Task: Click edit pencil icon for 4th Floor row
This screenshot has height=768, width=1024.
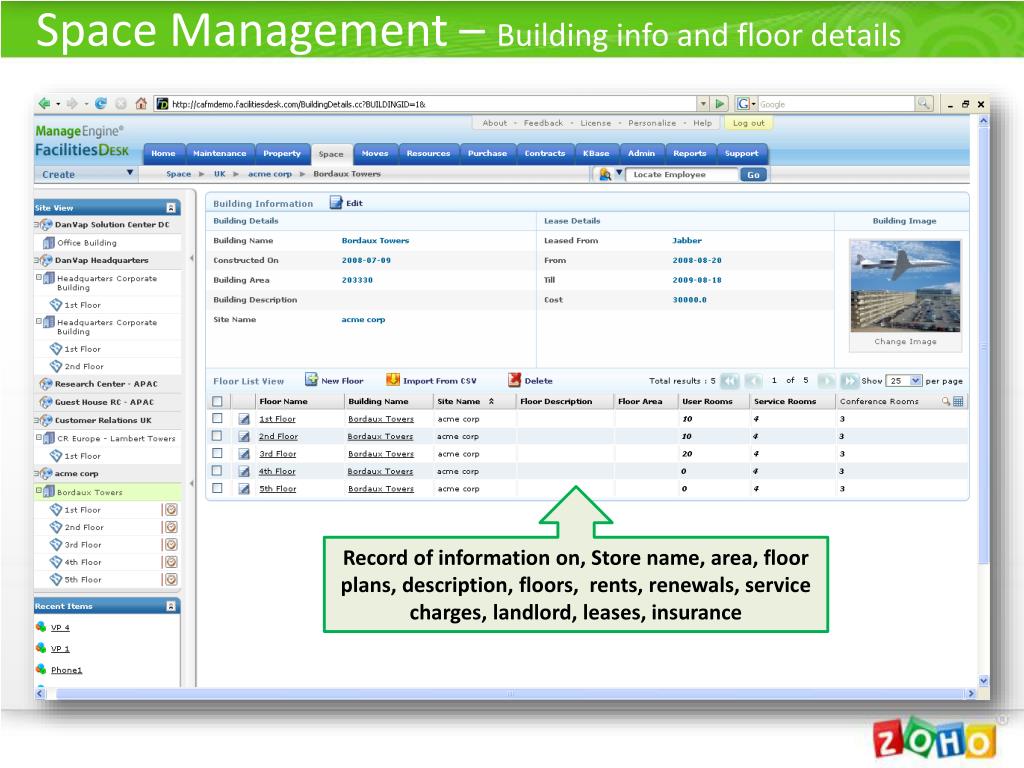Action: (244, 472)
